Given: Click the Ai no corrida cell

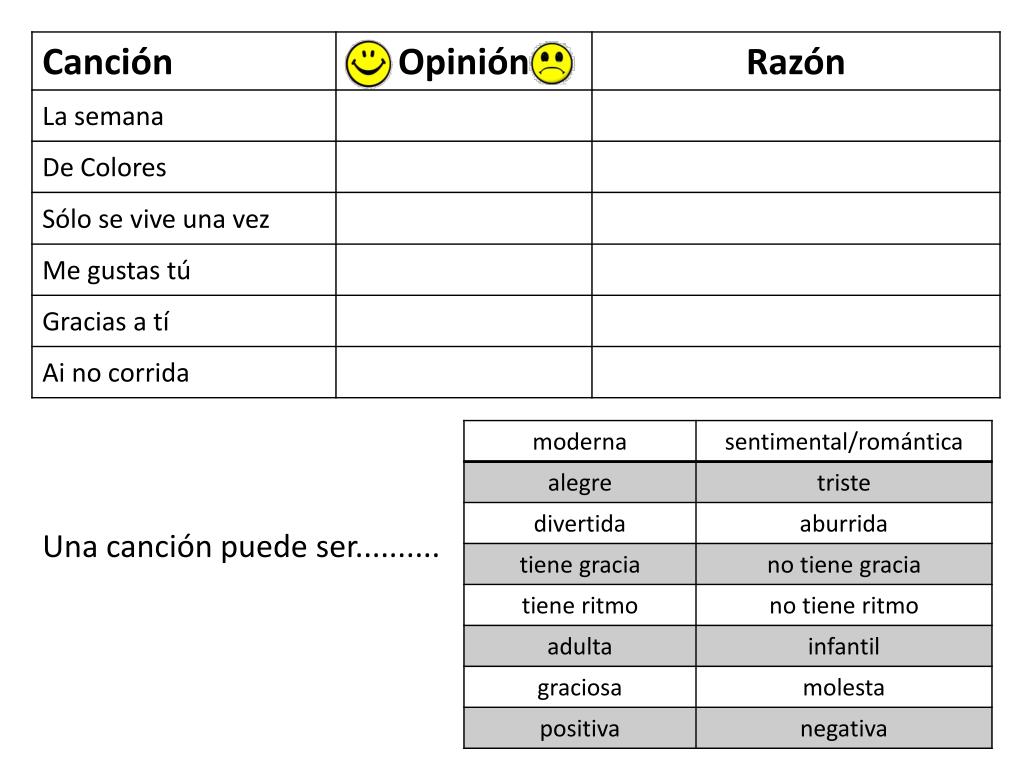Looking at the screenshot, I should click(x=184, y=372).
